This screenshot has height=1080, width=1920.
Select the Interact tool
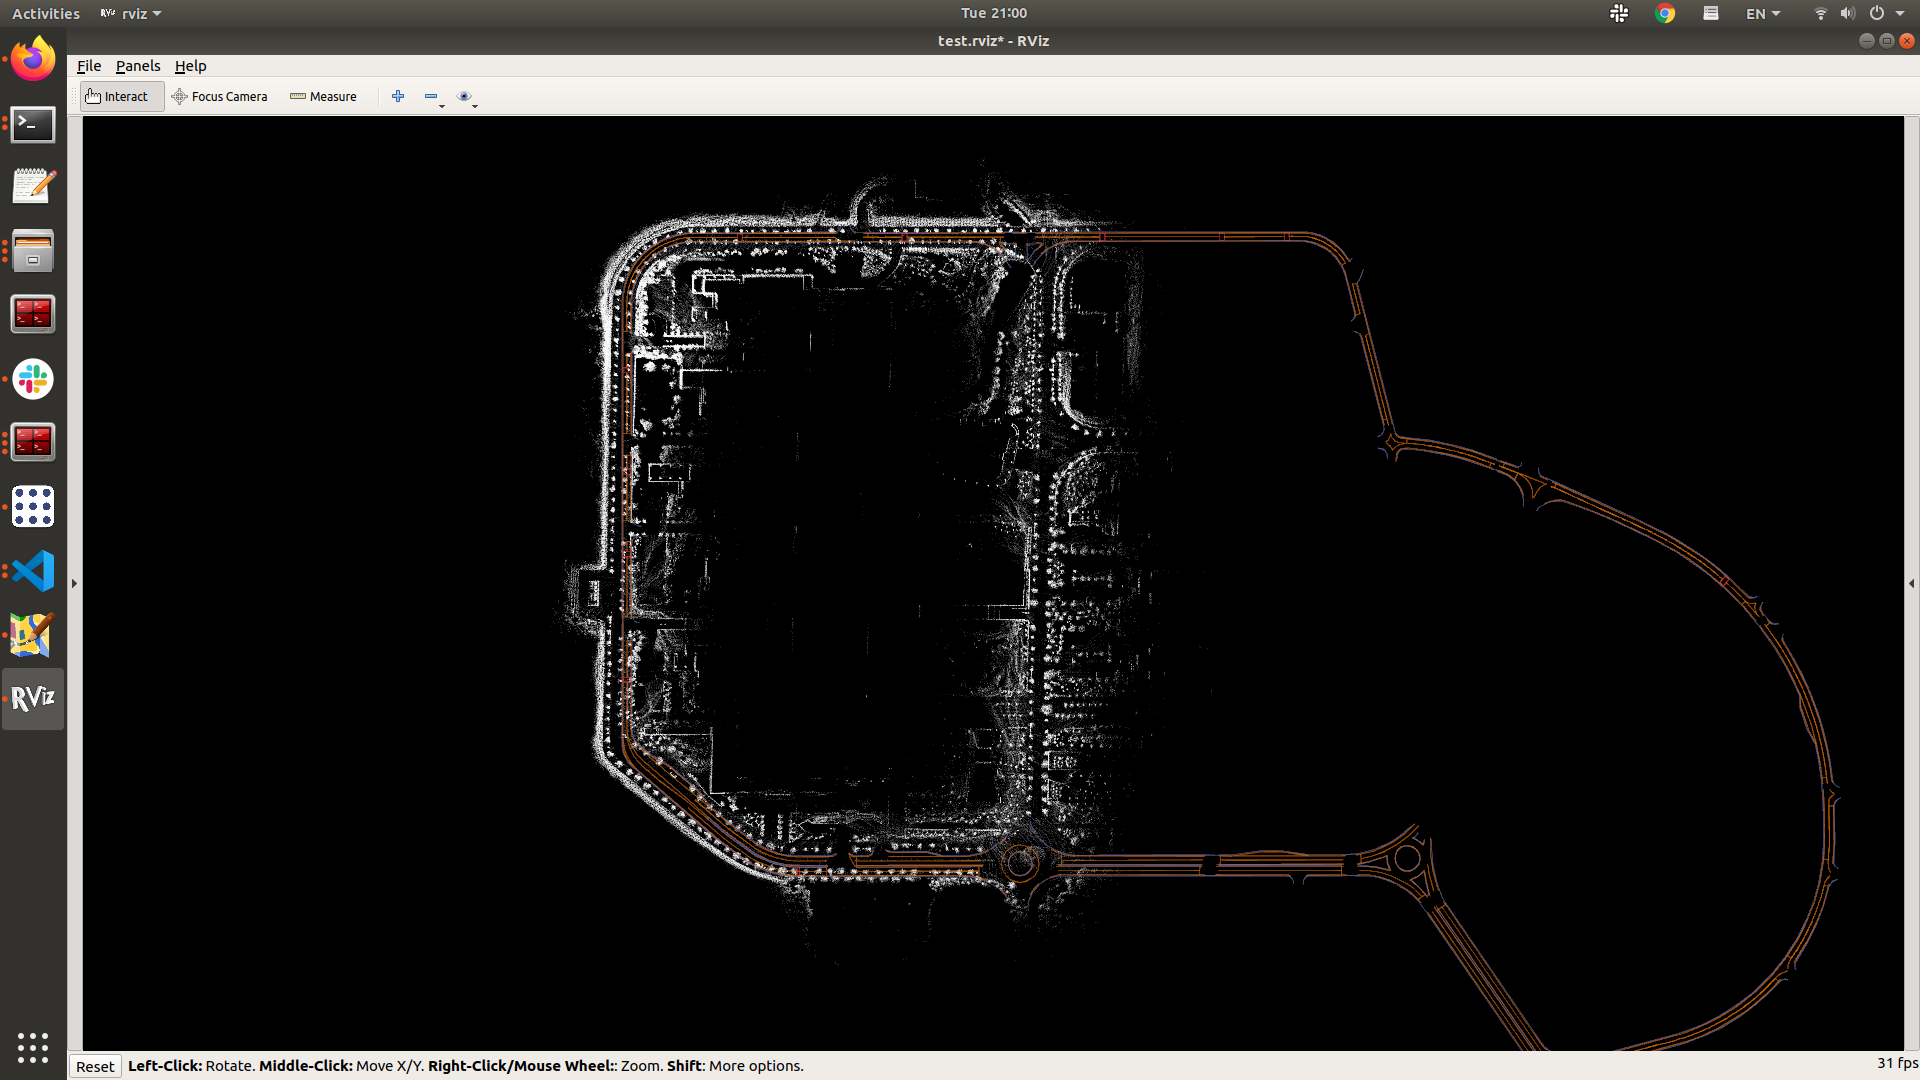[x=122, y=97]
